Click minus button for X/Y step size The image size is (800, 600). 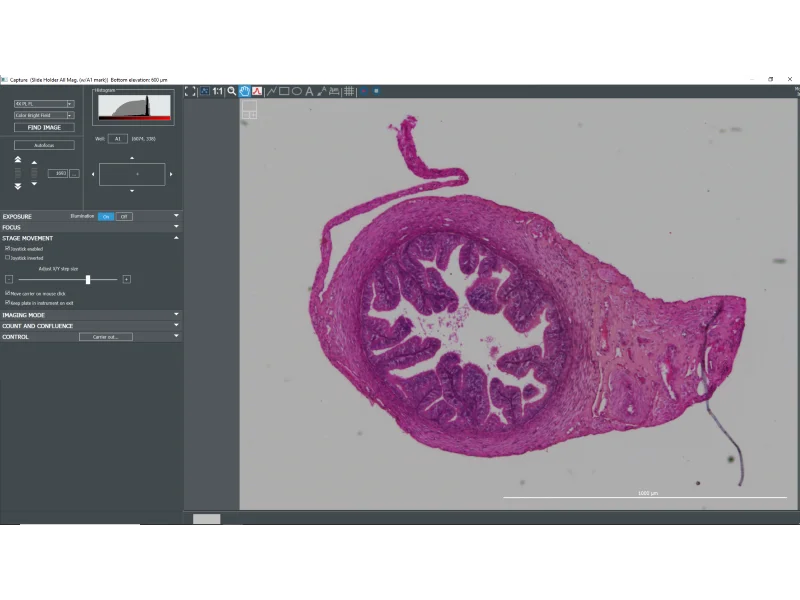click(9, 279)
